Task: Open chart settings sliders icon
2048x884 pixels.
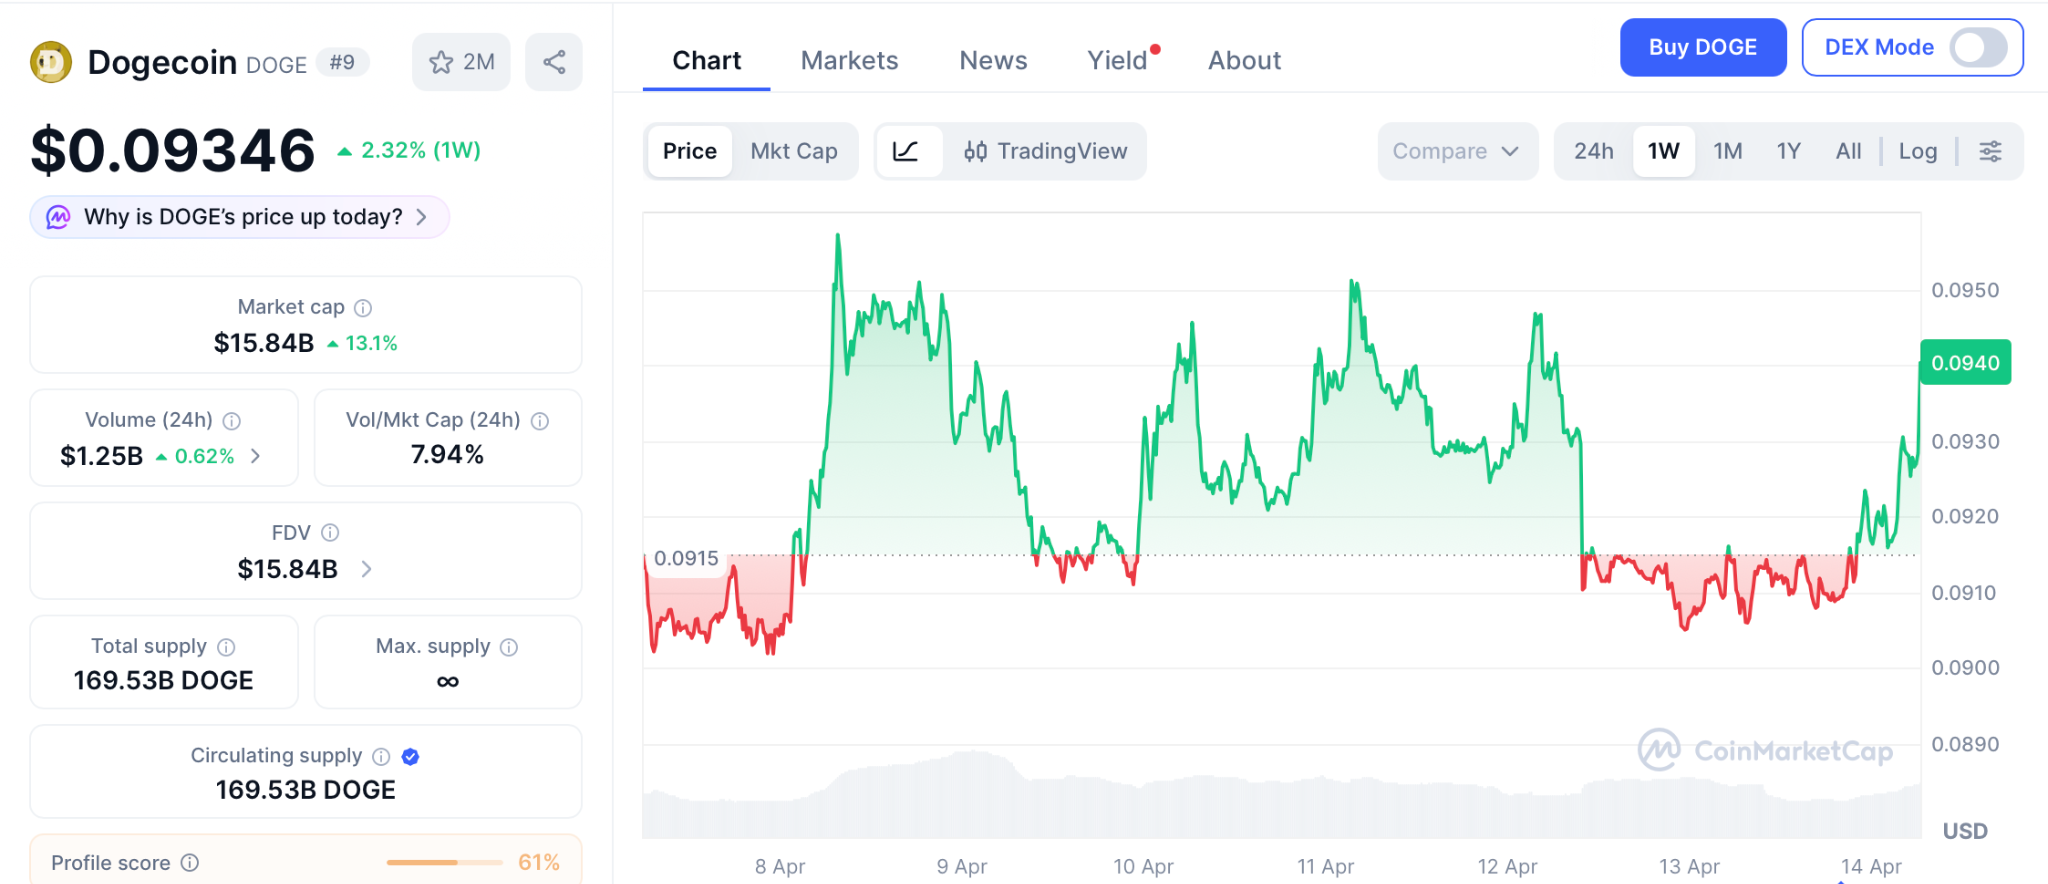Action: point(1990,151)
